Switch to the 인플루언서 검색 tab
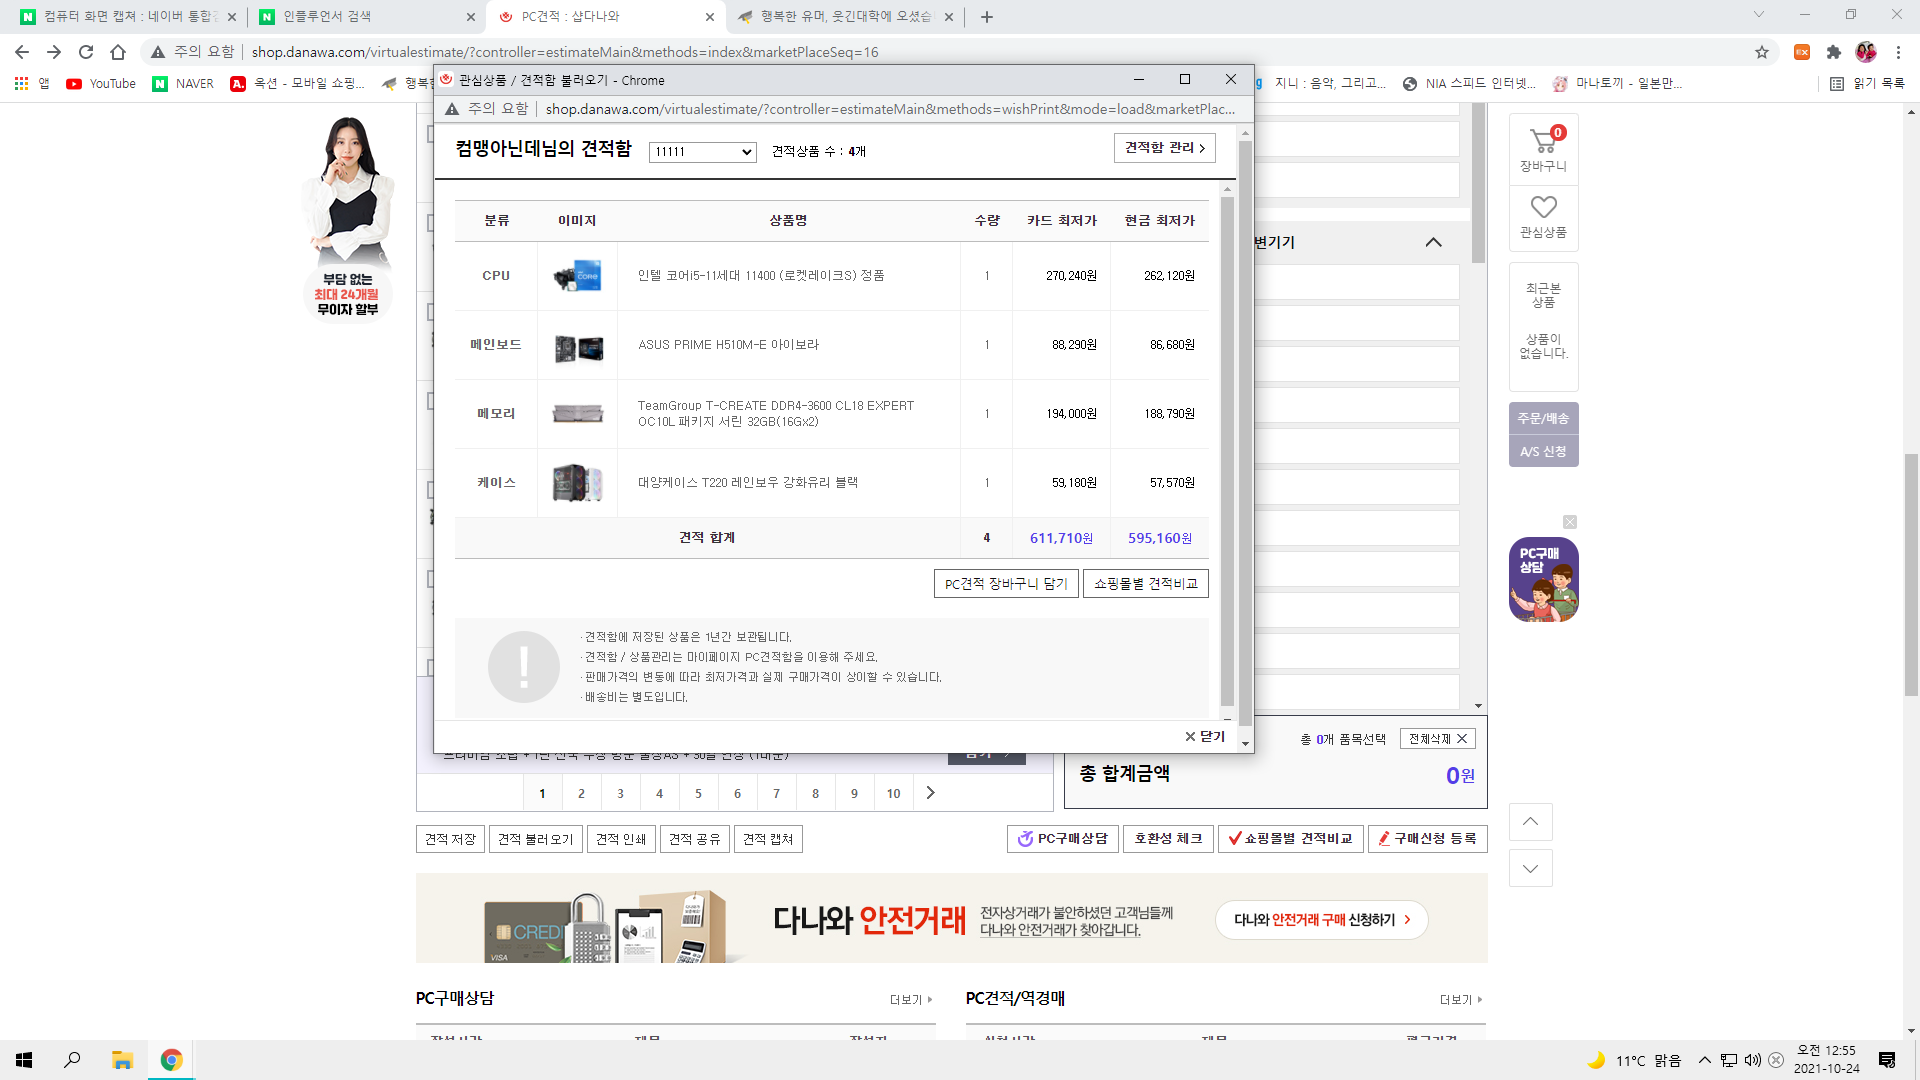Viewport: 1920px width, 1080px height. coord(365,16)
